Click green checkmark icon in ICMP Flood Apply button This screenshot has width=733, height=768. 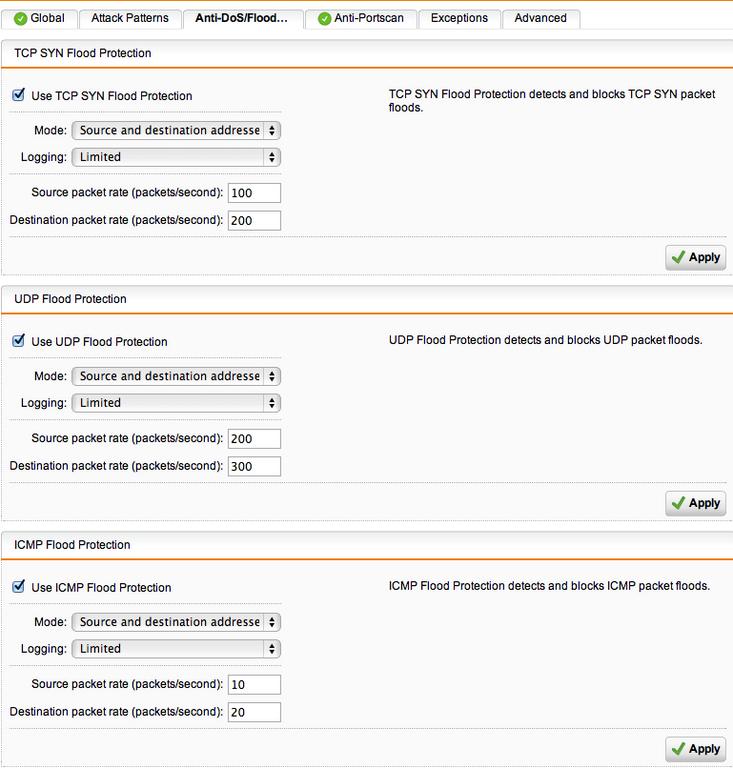point(678,749)
